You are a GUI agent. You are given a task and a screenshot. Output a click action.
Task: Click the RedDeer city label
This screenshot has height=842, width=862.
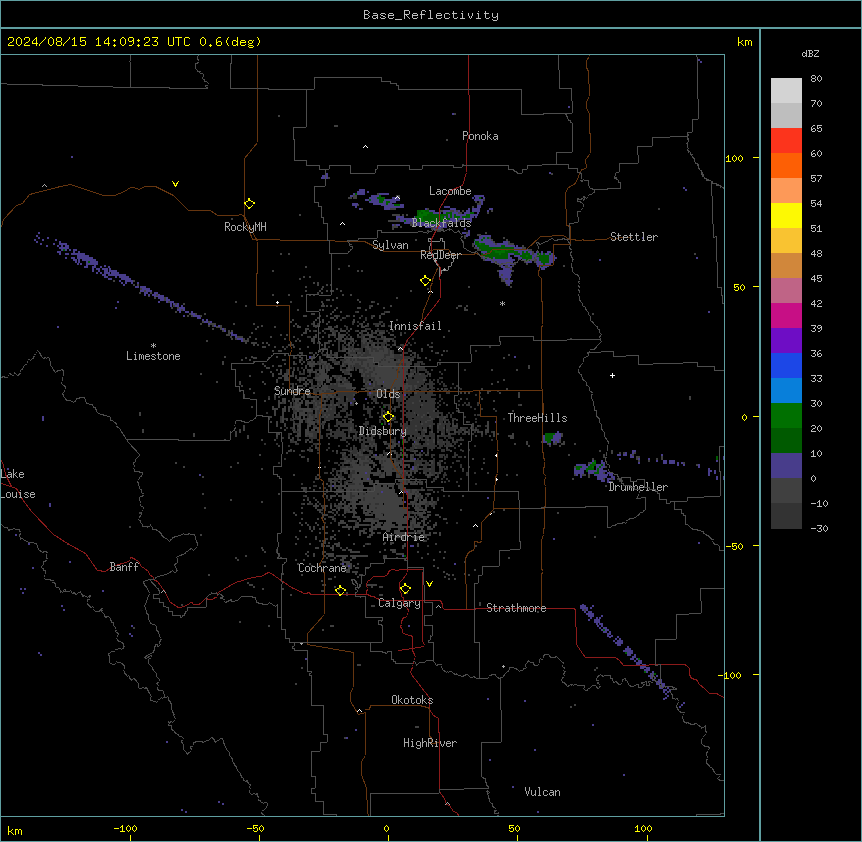pos(440,255)
